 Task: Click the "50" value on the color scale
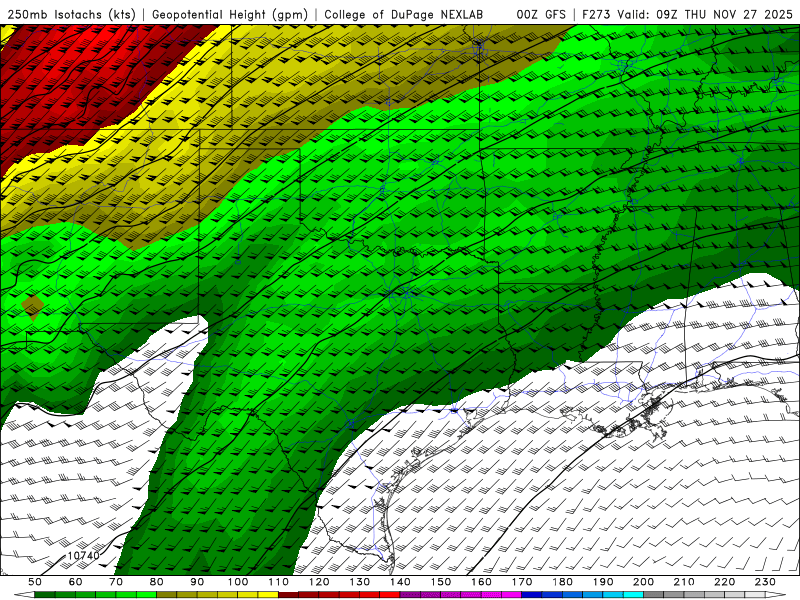(35, 582)
